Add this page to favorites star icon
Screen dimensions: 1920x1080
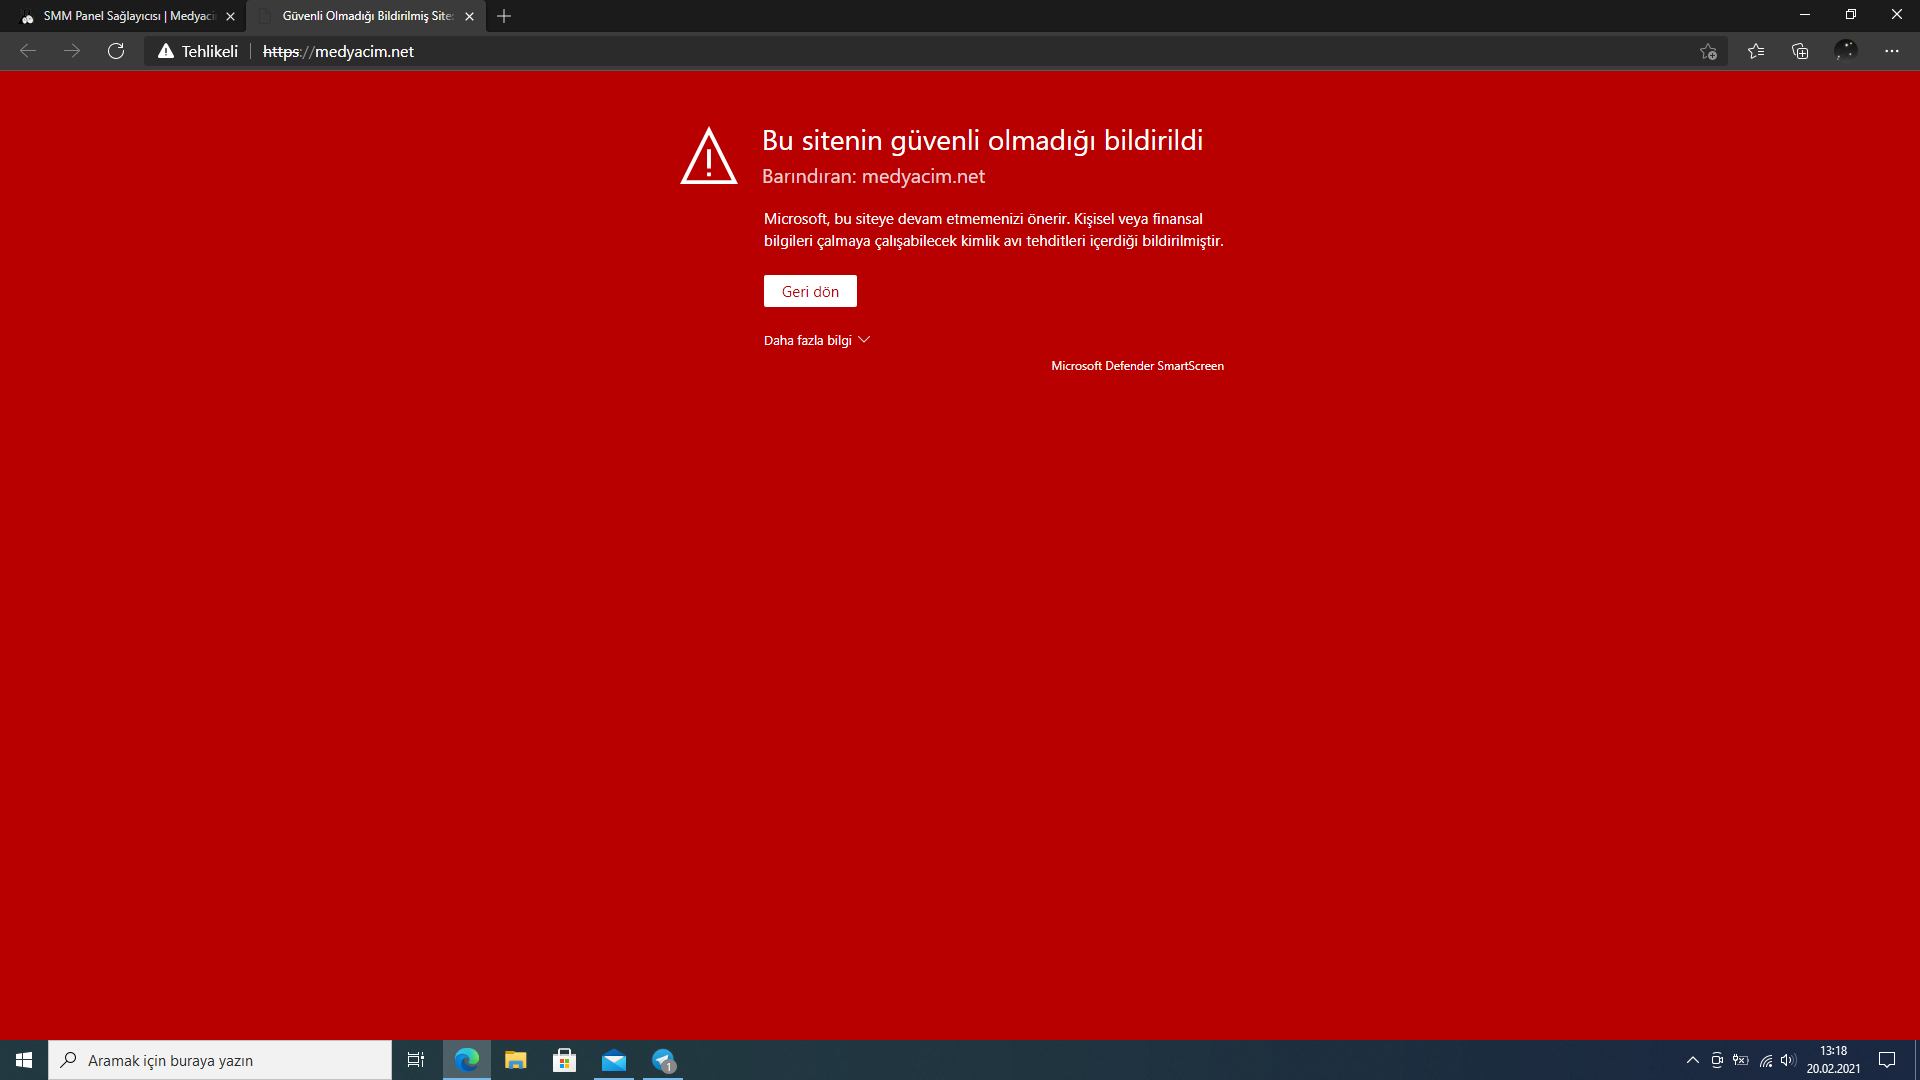pos(1708,51)
